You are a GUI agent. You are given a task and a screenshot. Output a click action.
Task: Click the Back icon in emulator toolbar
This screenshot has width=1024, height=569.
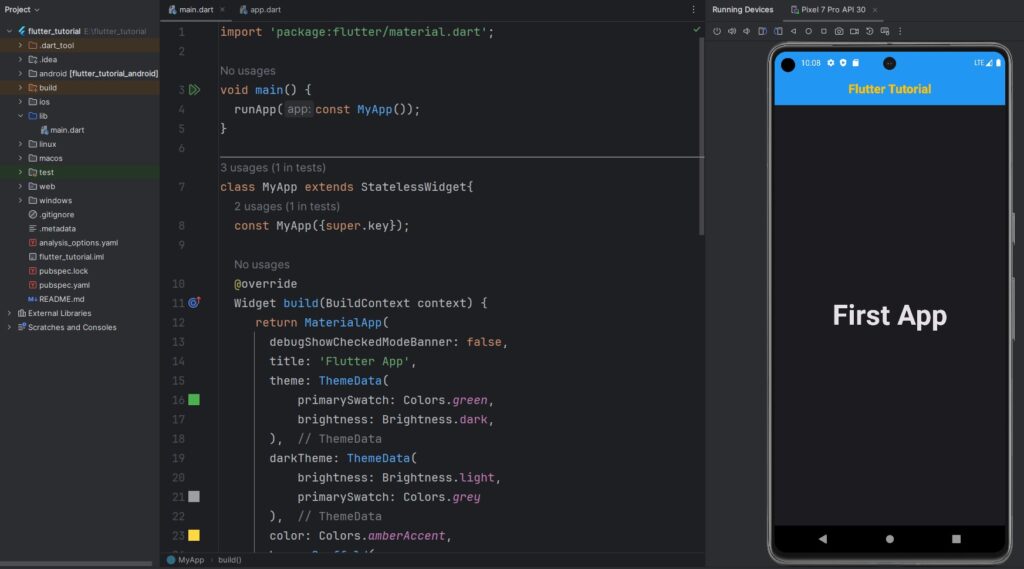[x=793, y=31]
